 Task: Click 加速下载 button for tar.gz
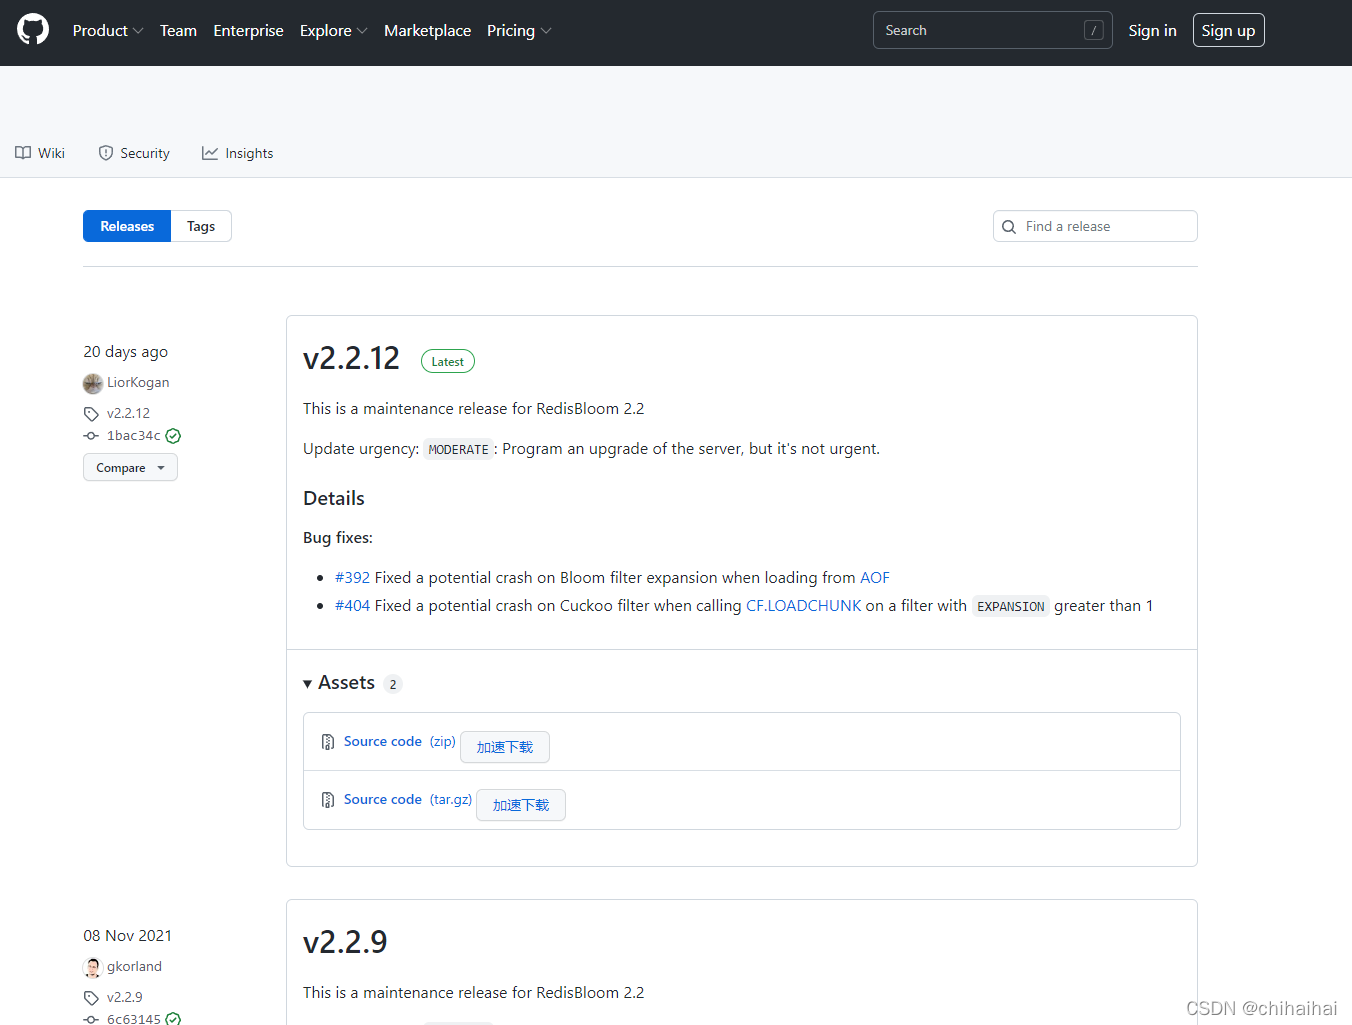(x=521, y=805)
